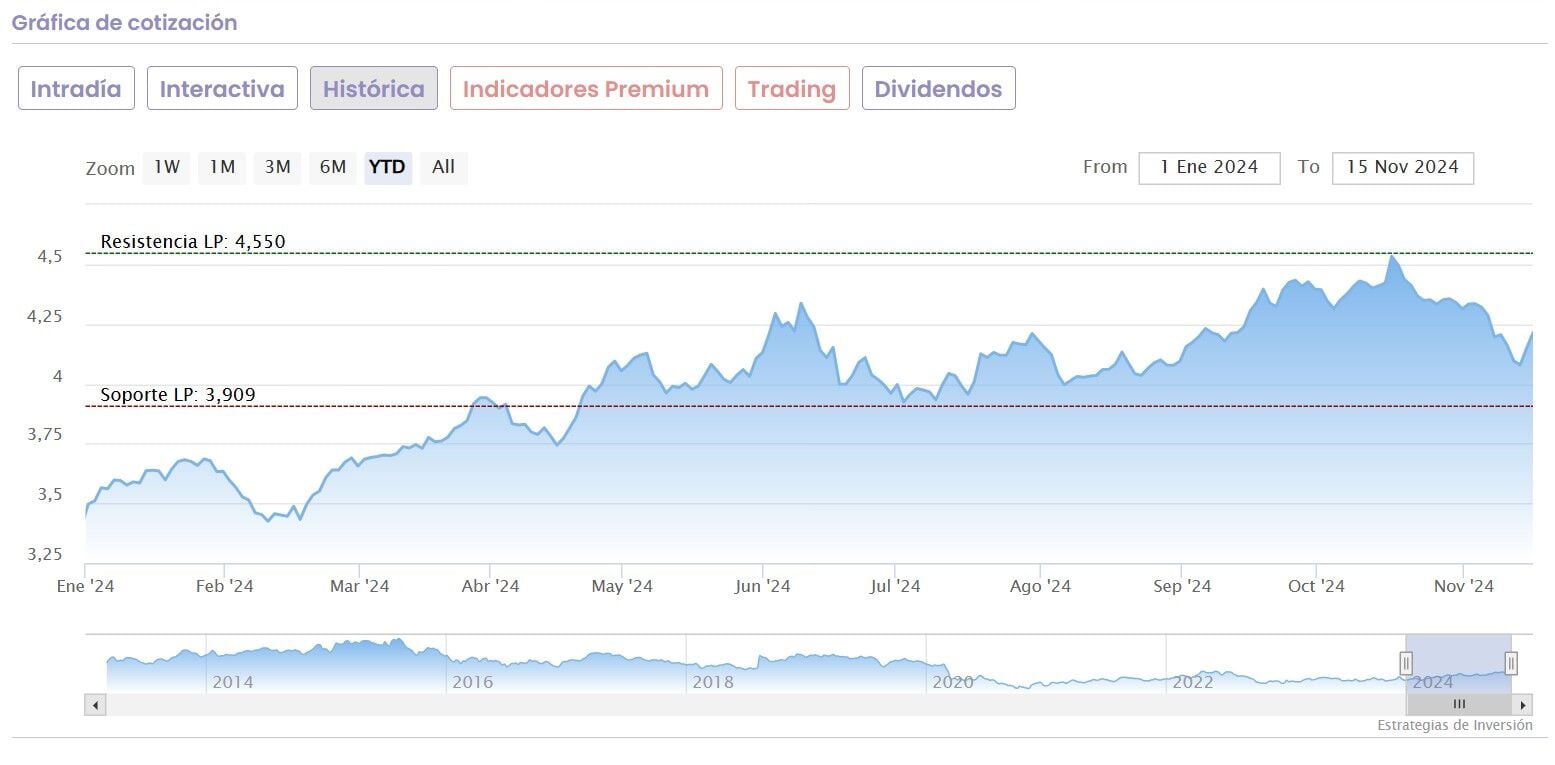Open the Intradía chart tab
1555x765 pixels.
[76, 89]
